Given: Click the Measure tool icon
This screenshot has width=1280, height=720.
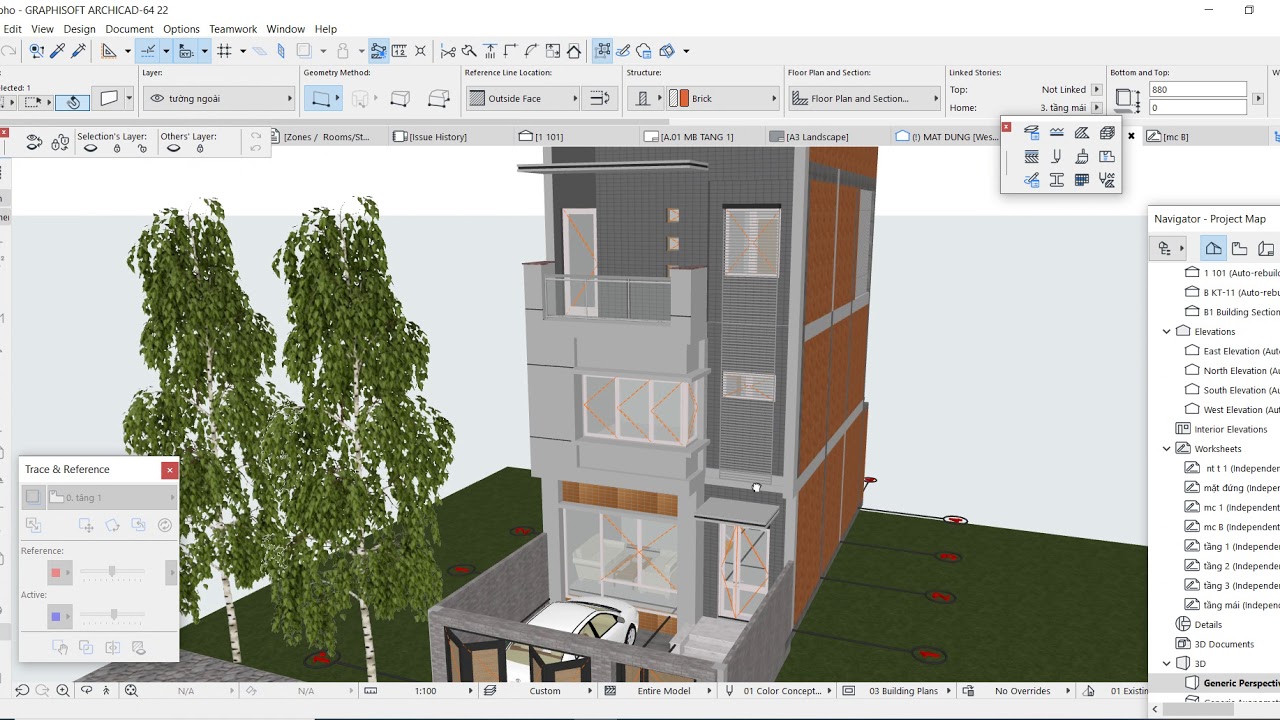Looking at the screenshot, I should (399, 50).
